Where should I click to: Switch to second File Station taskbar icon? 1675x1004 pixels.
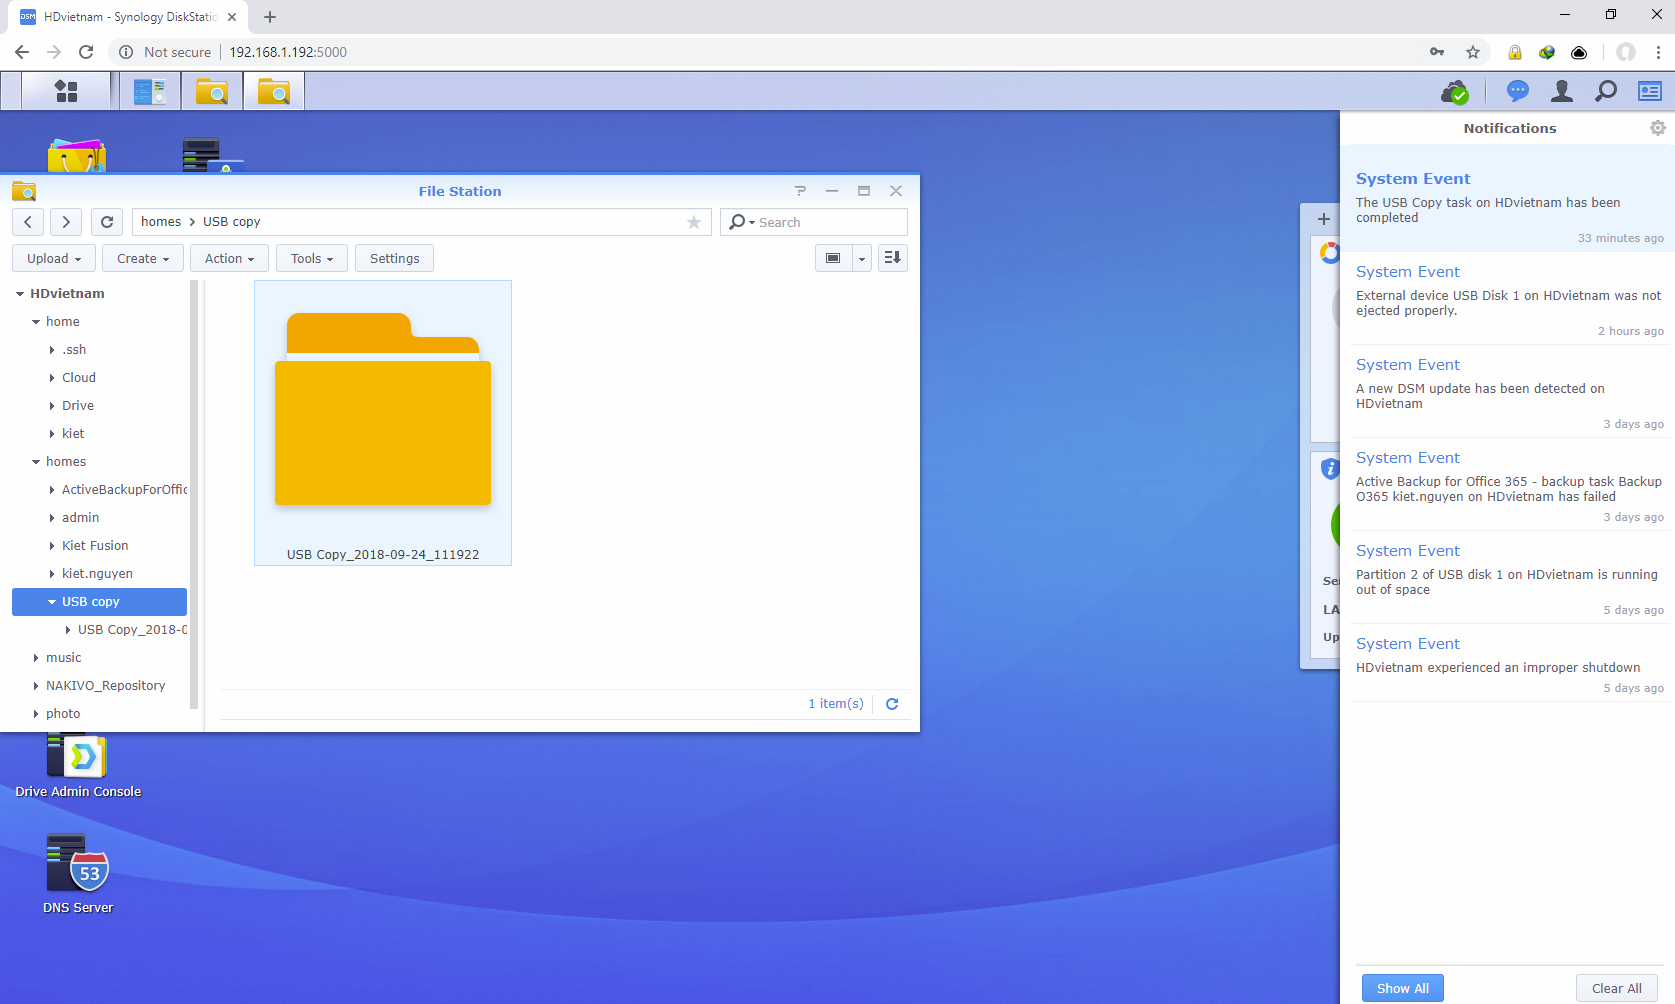(x=274, y=92)
